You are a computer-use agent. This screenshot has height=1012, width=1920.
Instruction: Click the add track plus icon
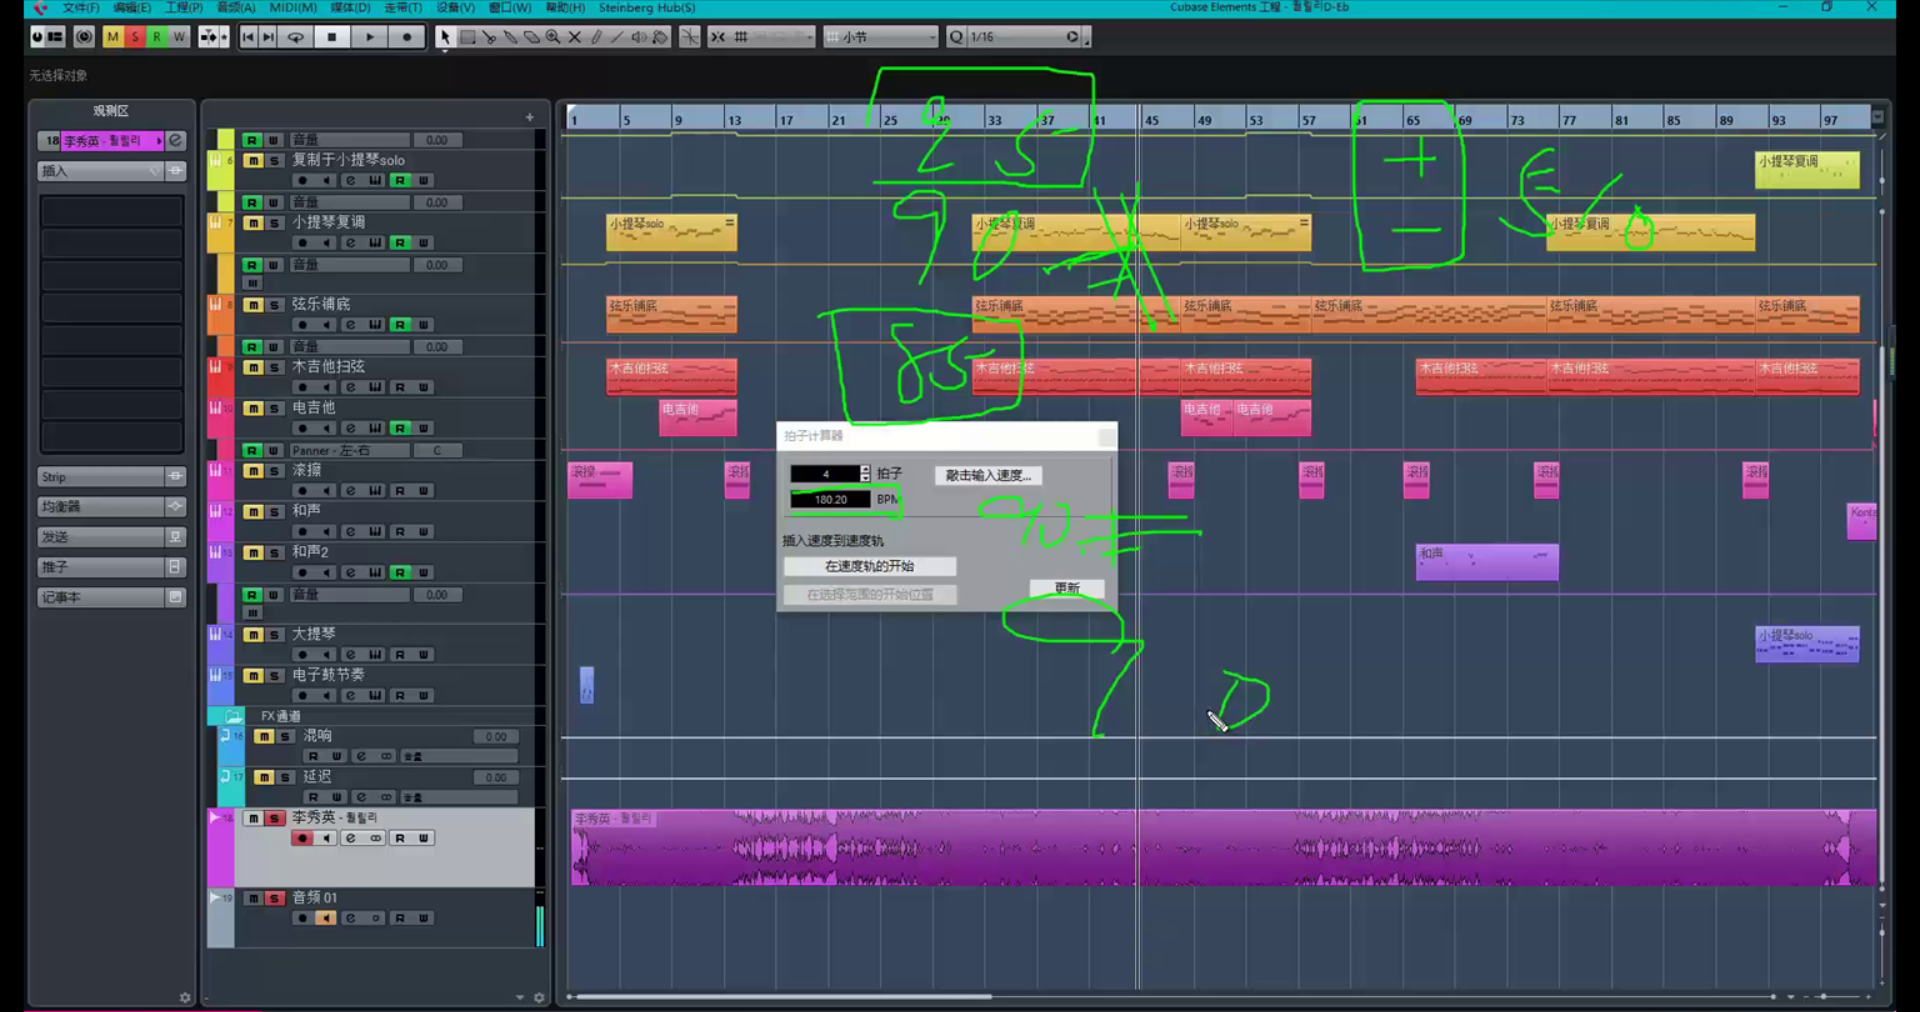[x=530, y=117]
